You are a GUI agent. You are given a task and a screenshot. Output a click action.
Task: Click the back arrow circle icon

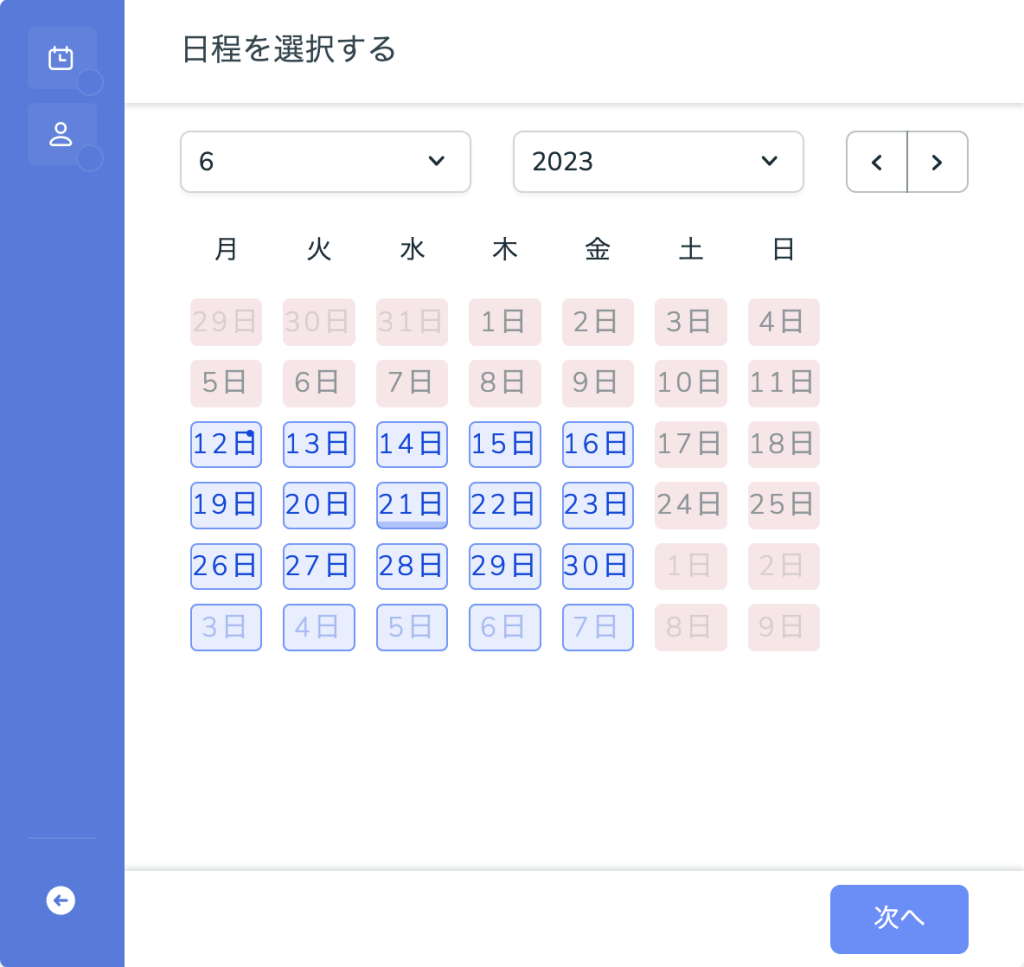click(x=61, y=900)
